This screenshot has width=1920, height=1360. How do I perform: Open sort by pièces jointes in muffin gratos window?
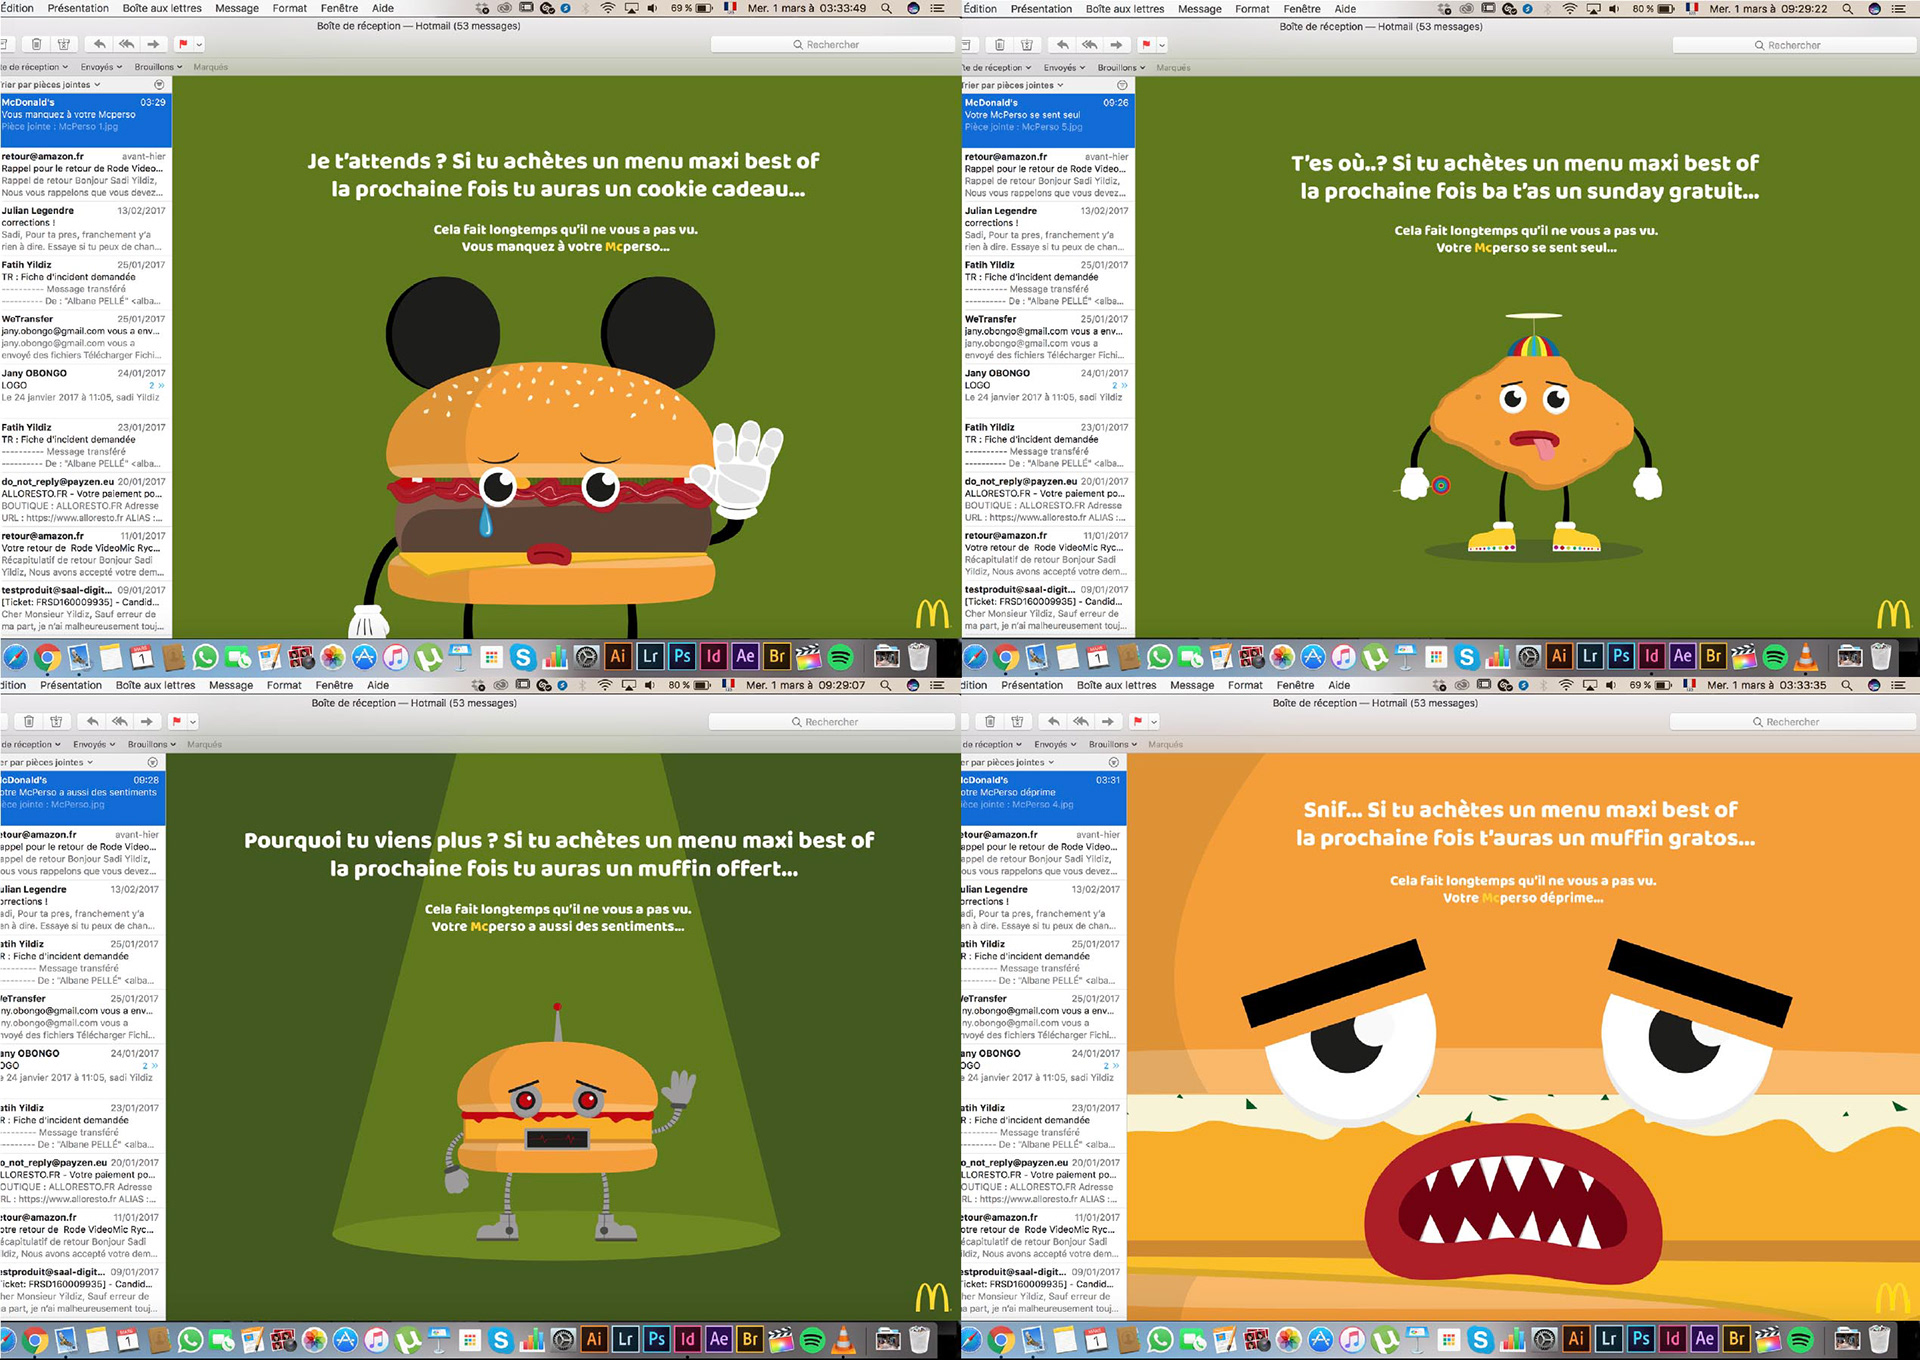click(1008, 762)
